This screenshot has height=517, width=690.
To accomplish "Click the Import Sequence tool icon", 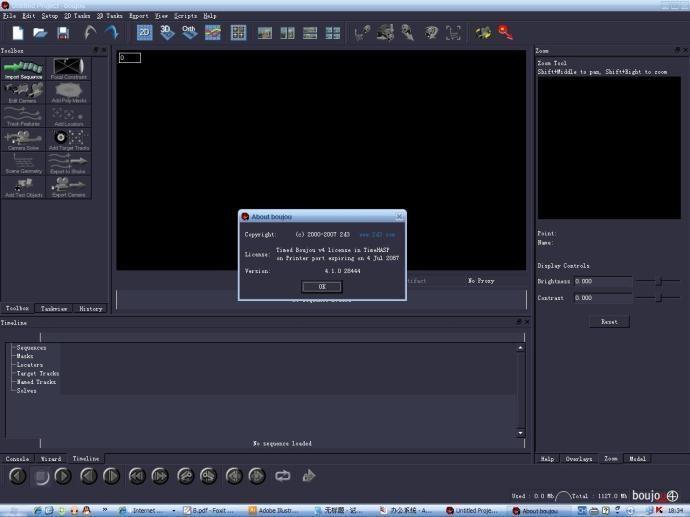I will (23, 68).
